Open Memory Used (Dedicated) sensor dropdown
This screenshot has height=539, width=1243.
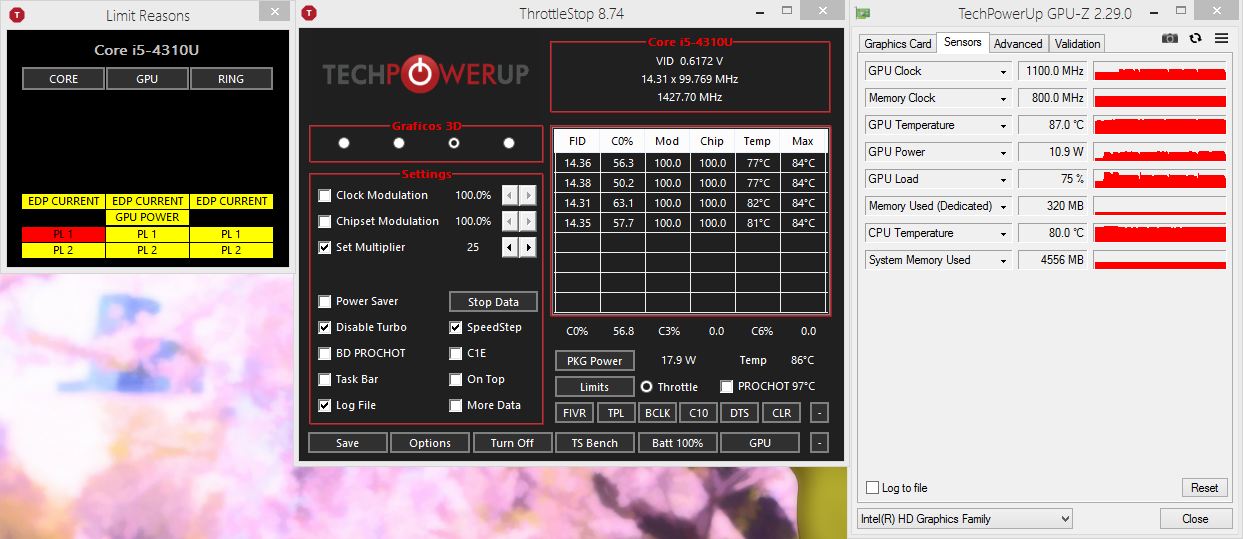point(1004,207)
